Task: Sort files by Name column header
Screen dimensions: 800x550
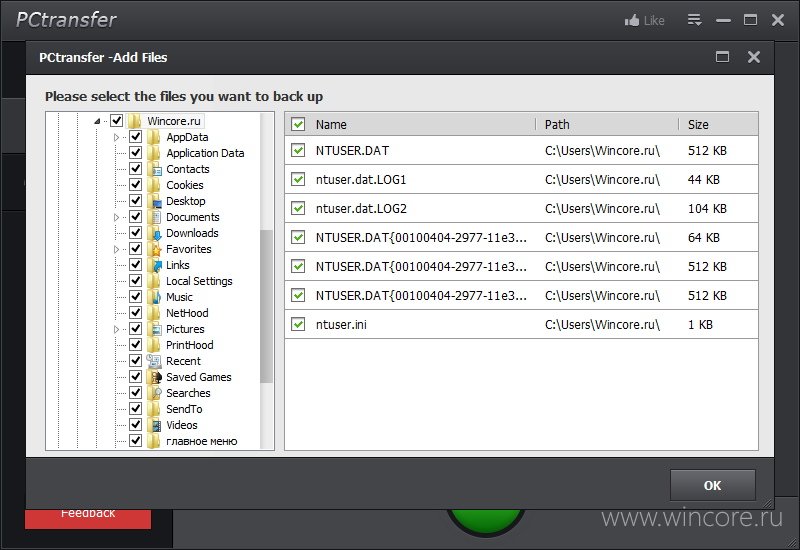Action: (331, 124)
